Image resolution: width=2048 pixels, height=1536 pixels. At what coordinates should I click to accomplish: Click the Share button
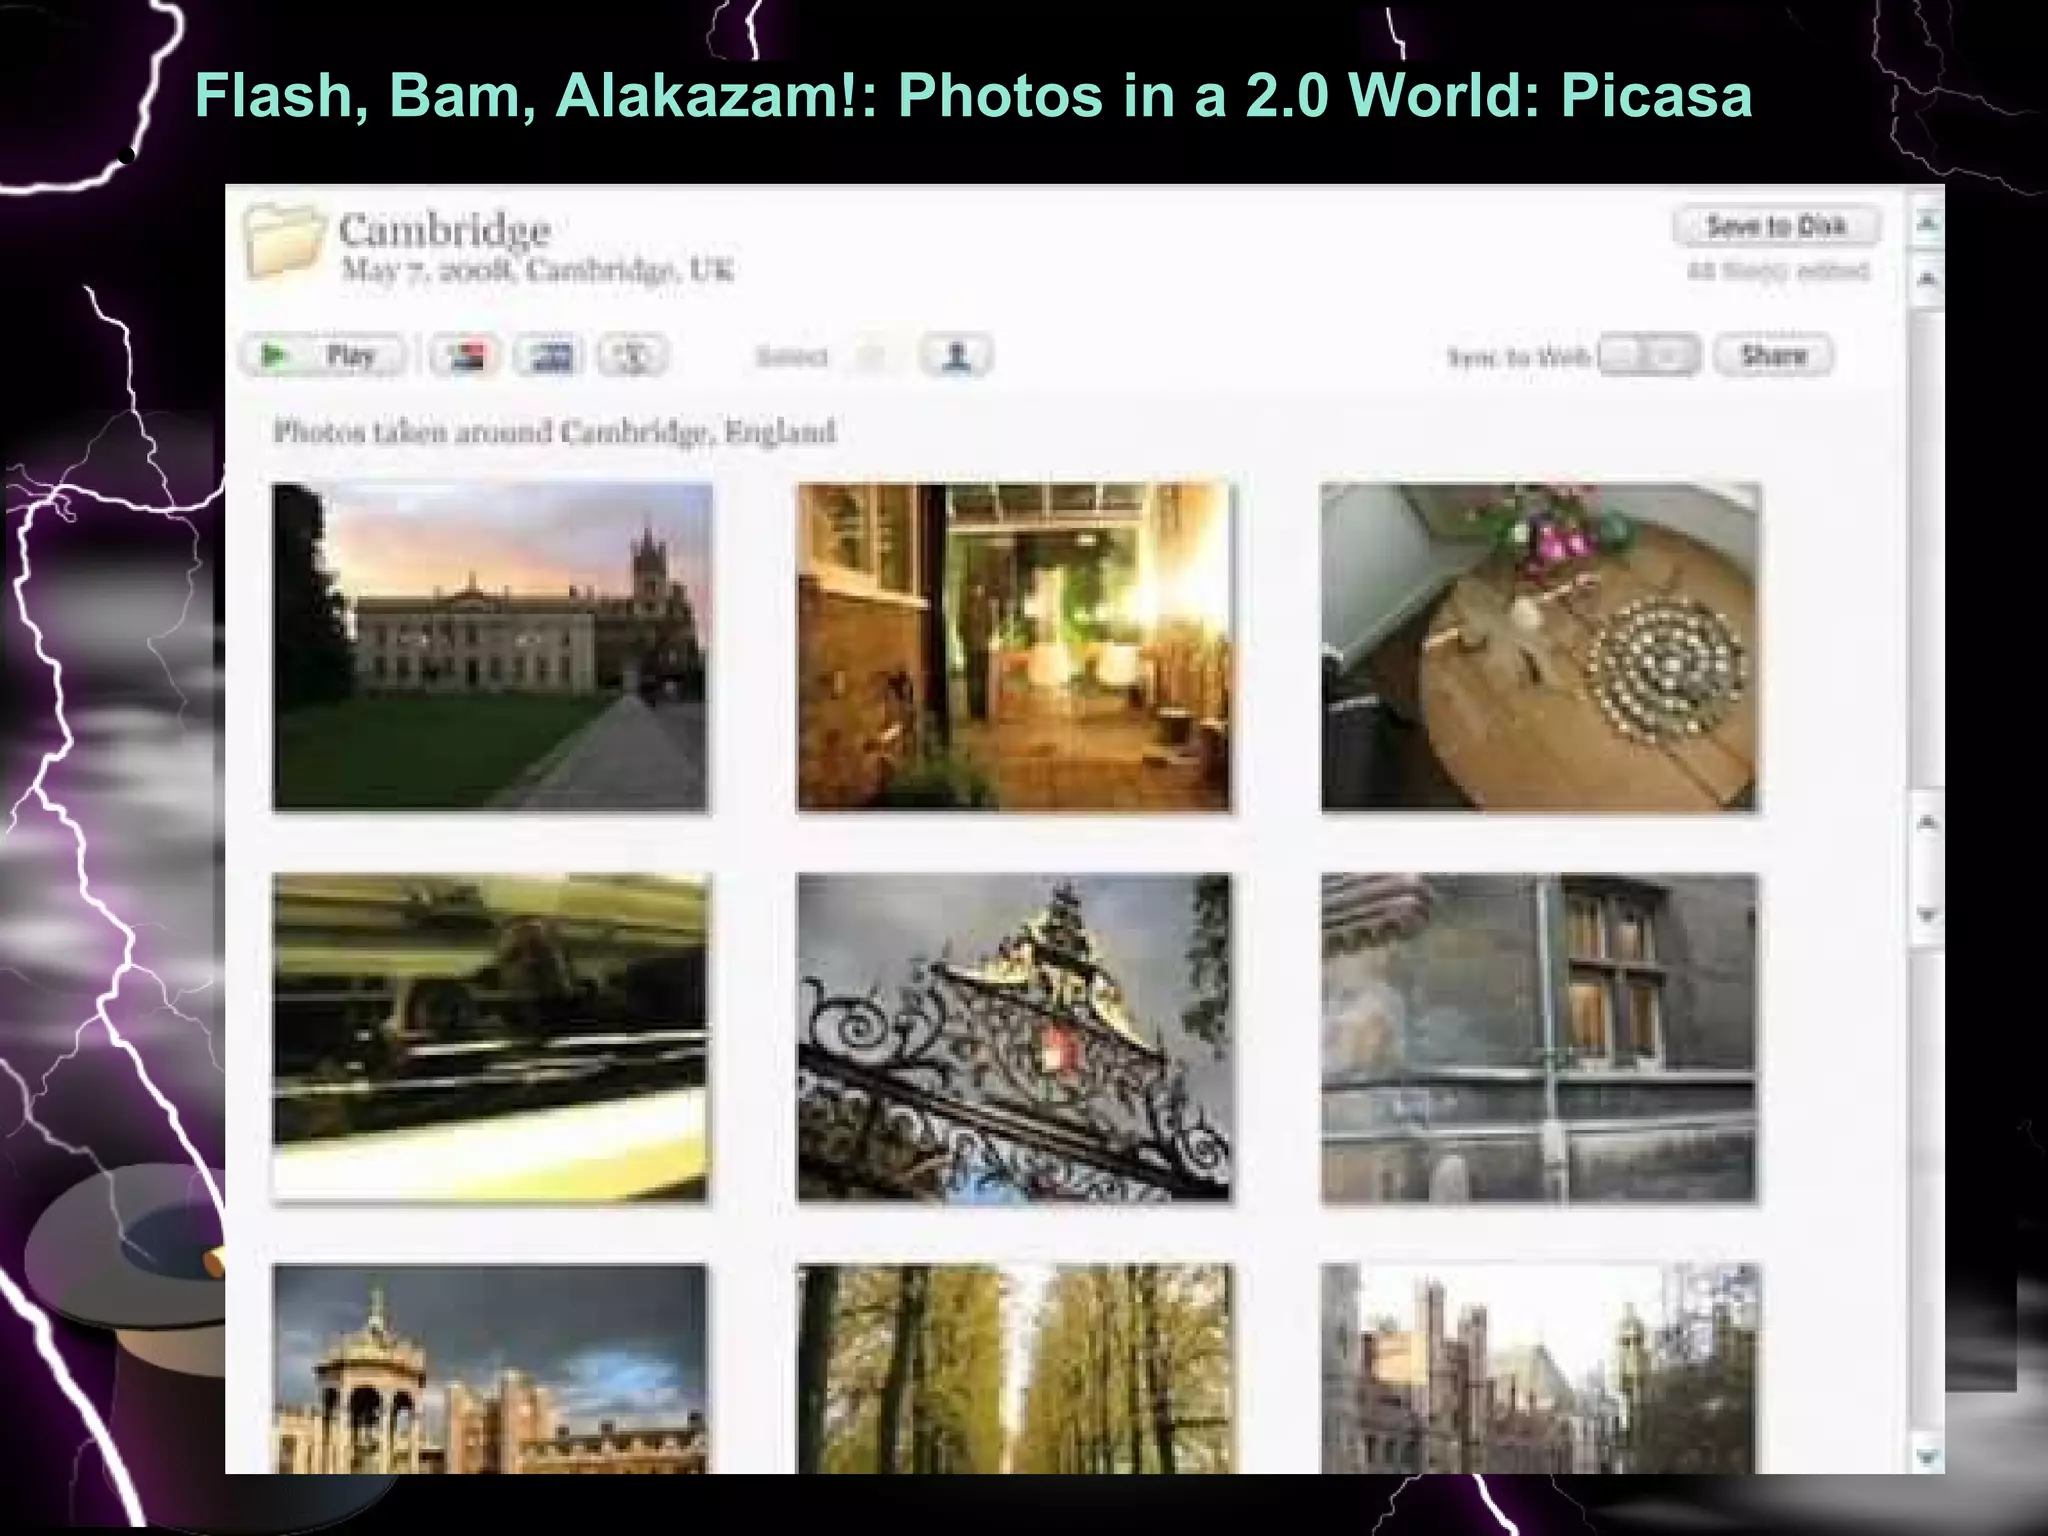pyautogui.click(x=1773, y=355)
